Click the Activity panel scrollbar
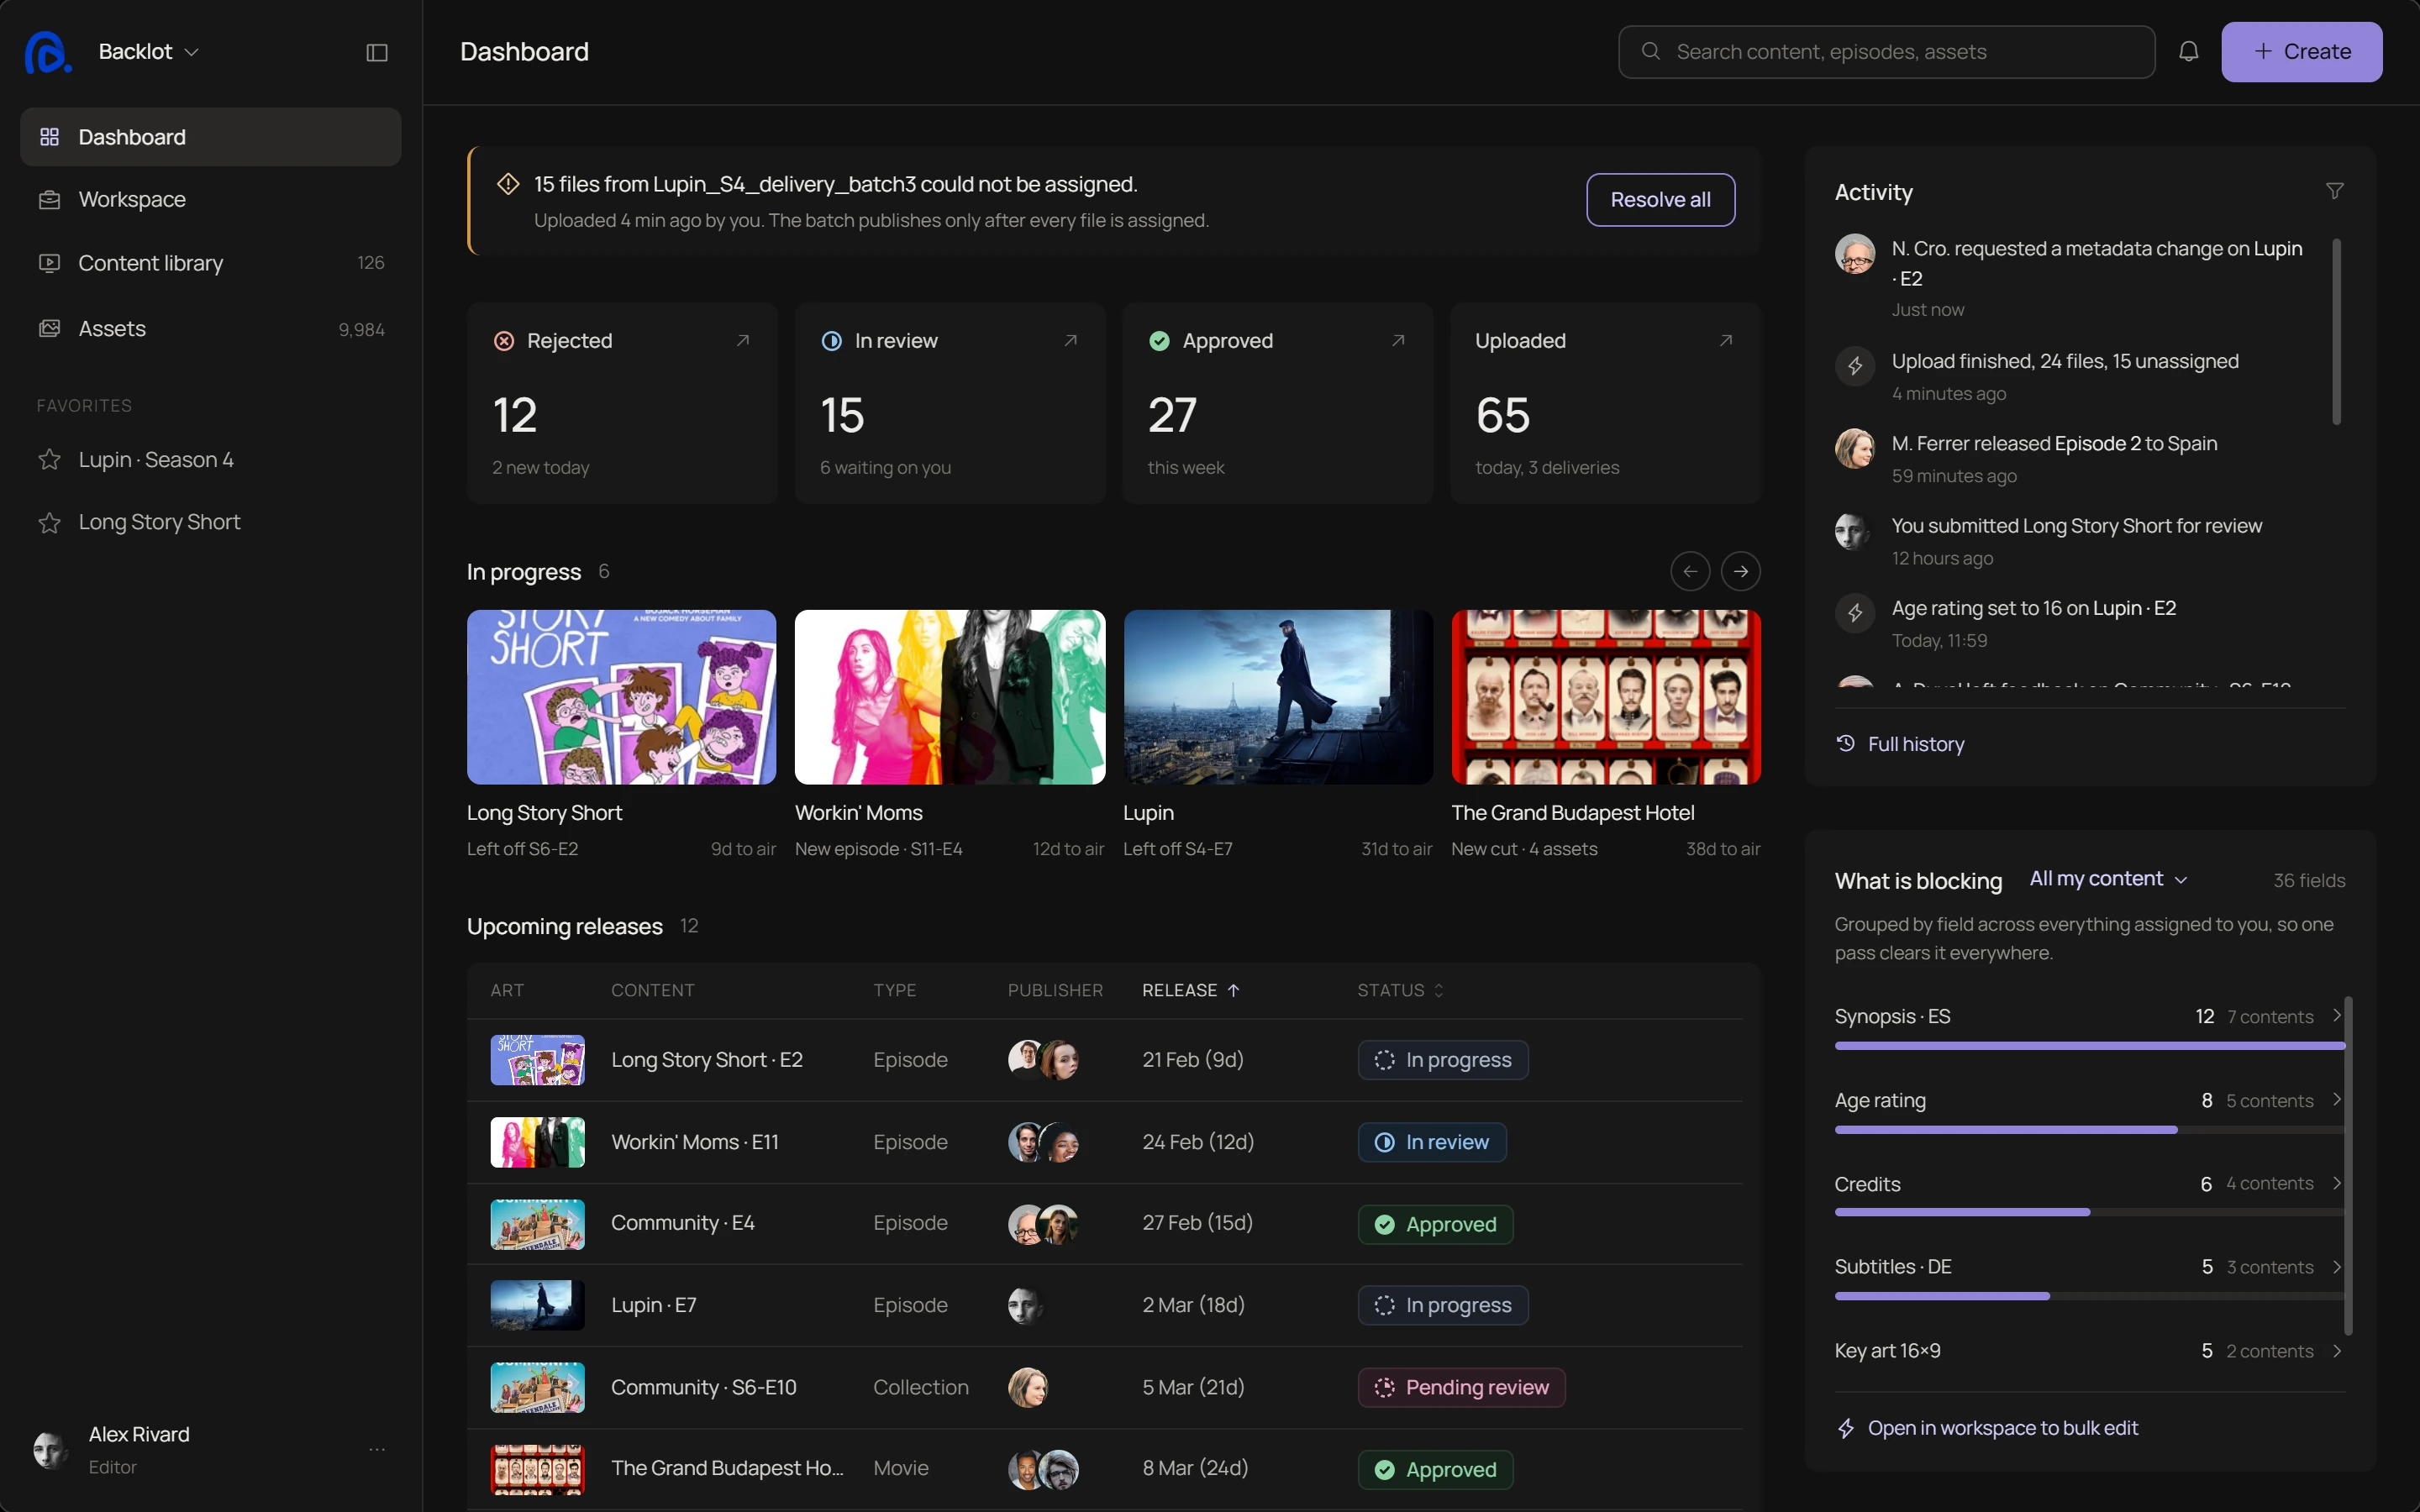Viewport: 2420px width, 1512px height. [x=2336, y=331]
